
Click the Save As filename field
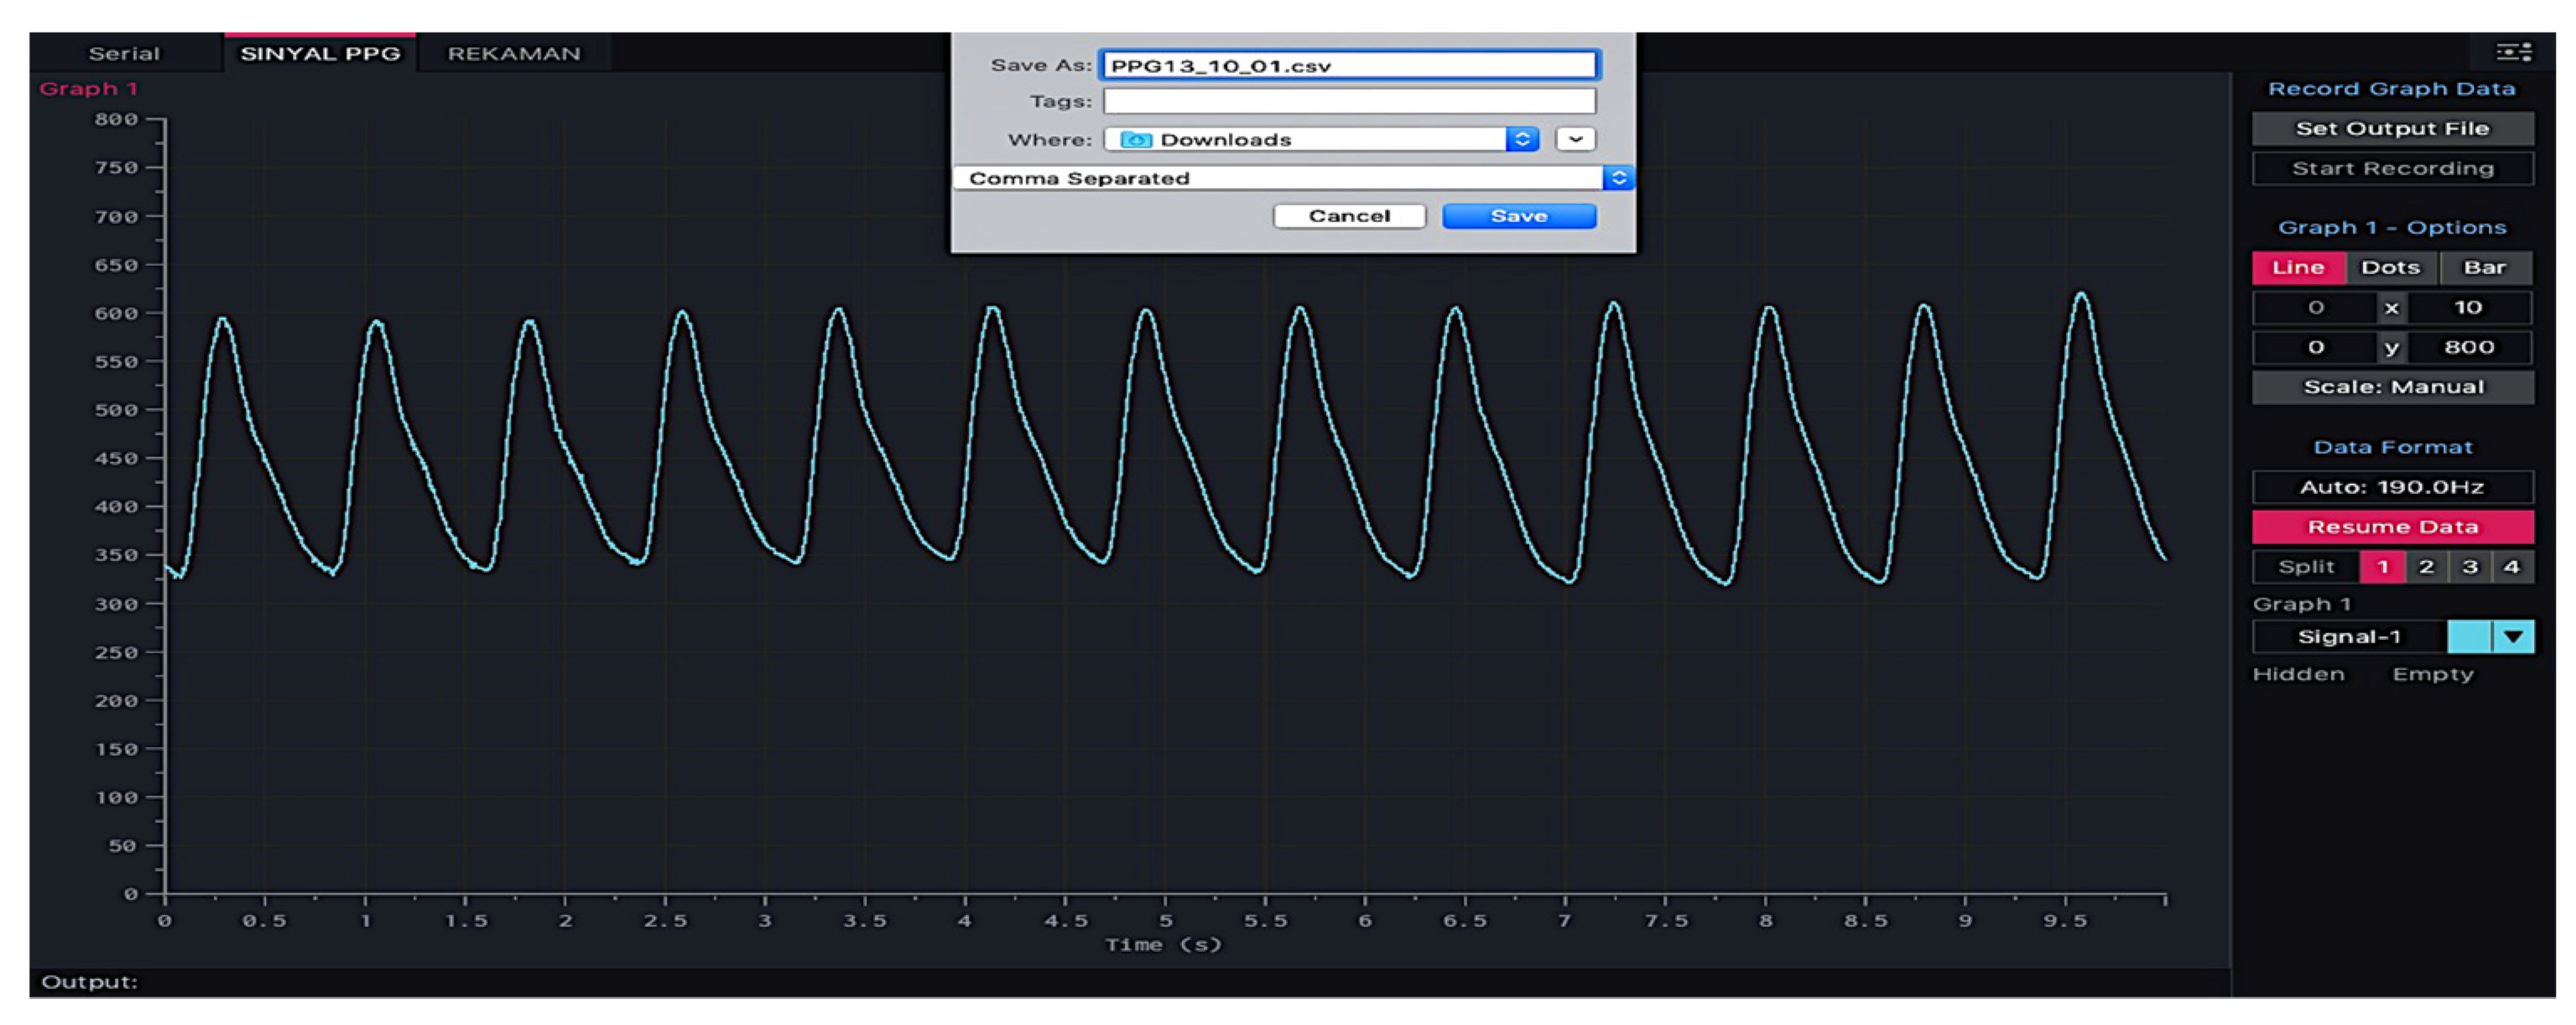pos(1348,66)
